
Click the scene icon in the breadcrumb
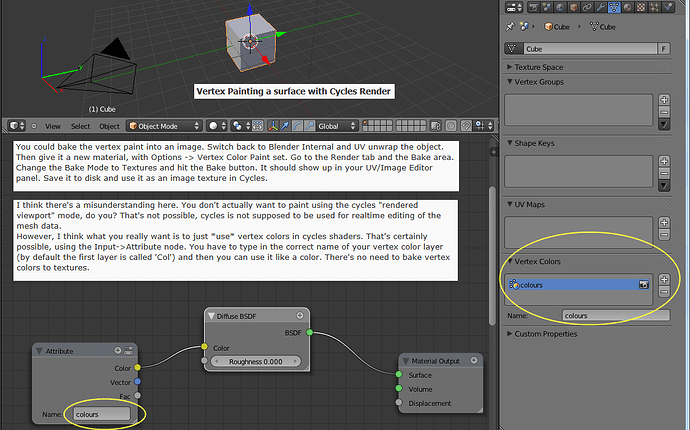pos(524,27)
